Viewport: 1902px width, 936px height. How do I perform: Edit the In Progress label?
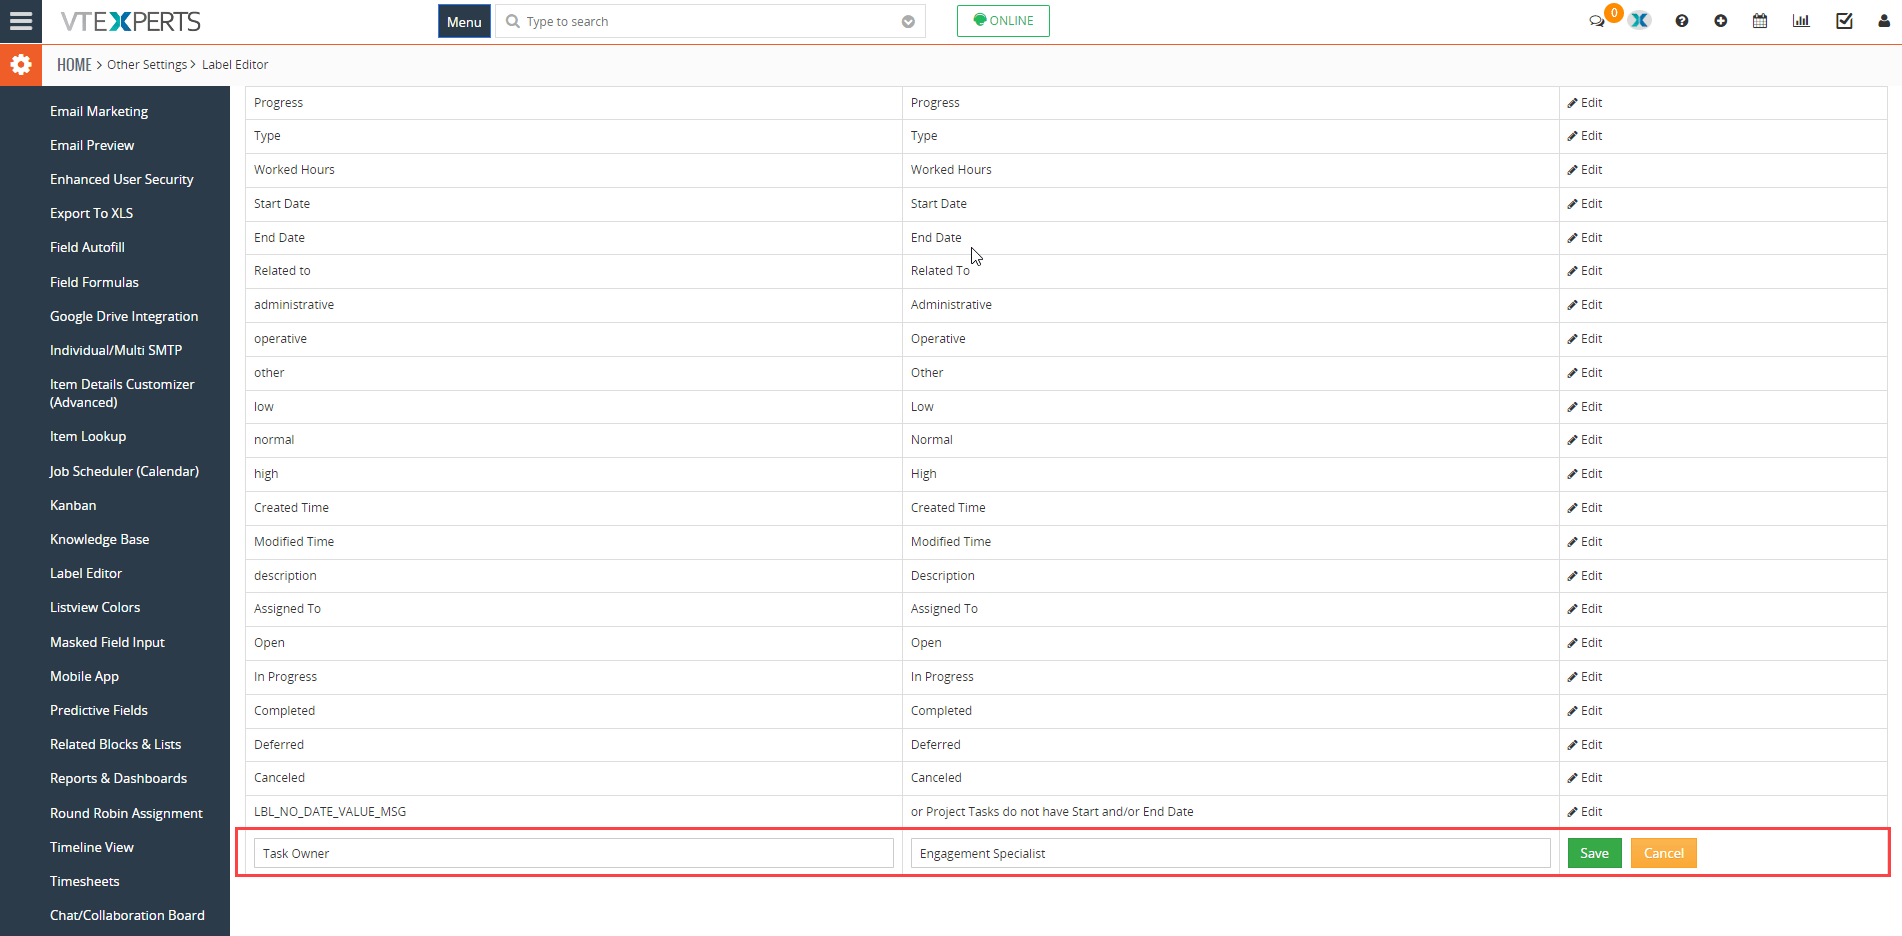point(1585,677)
